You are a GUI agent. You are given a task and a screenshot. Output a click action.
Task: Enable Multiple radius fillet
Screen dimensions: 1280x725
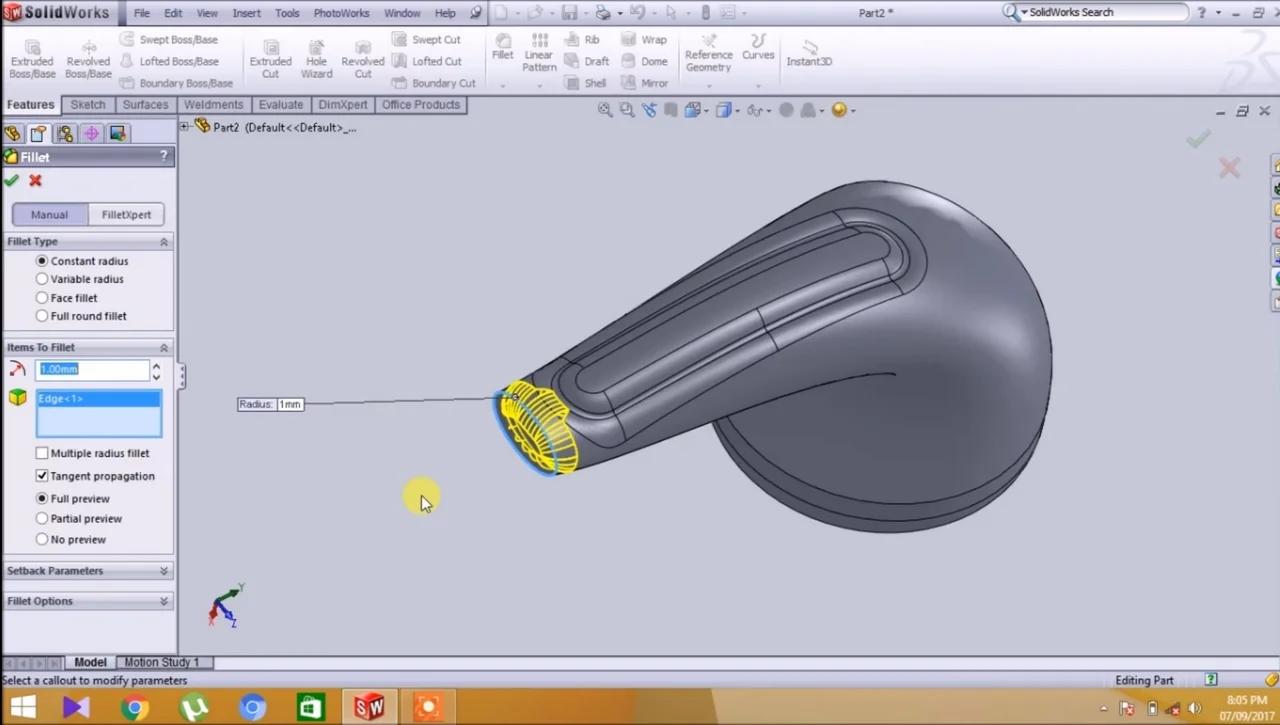pyautogui.click(x=42, y=453)
